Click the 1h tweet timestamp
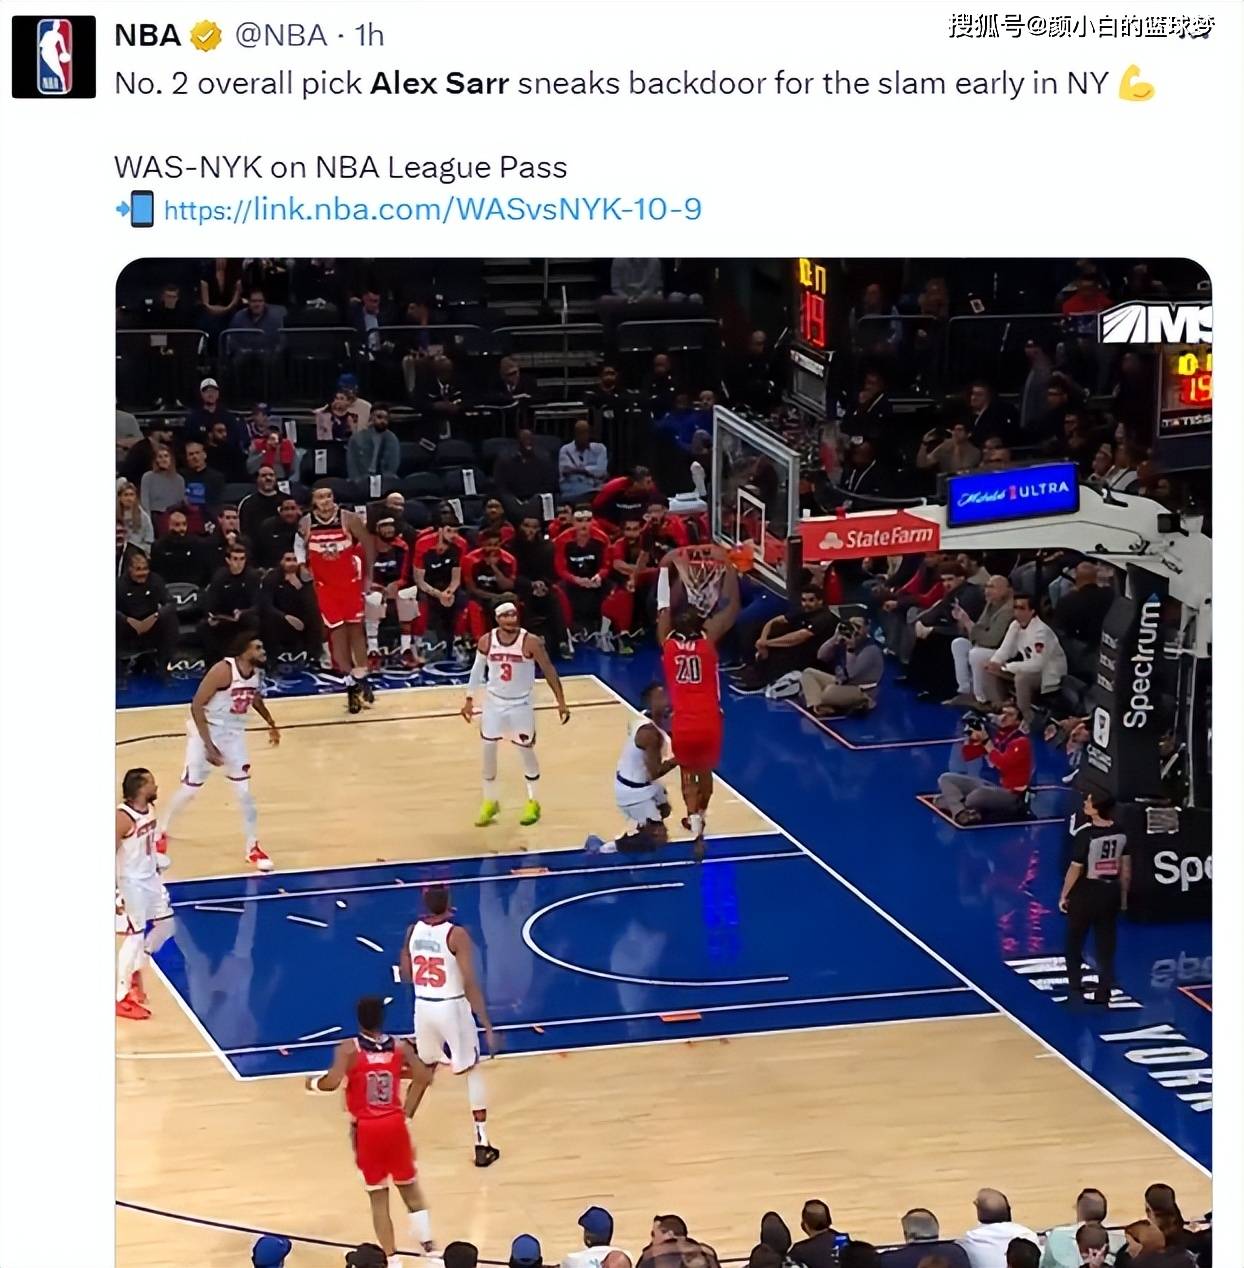Screen dimensions: 1244x1268 pos(370,35)
